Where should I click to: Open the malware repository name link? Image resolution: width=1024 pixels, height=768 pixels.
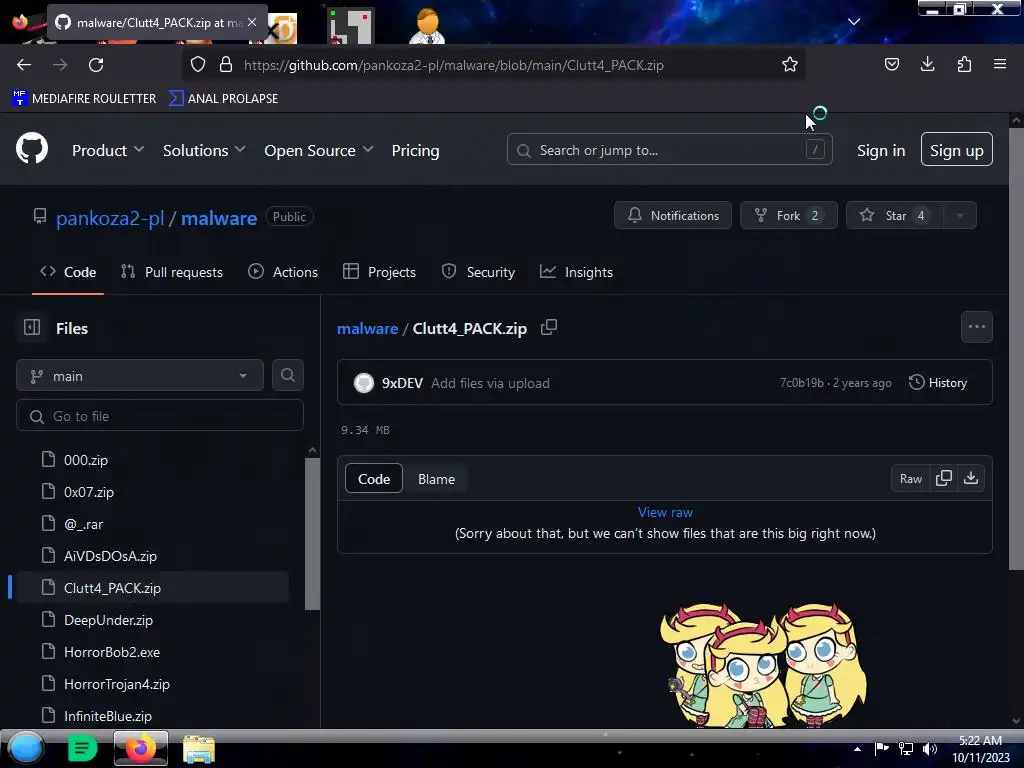(219, 217)
